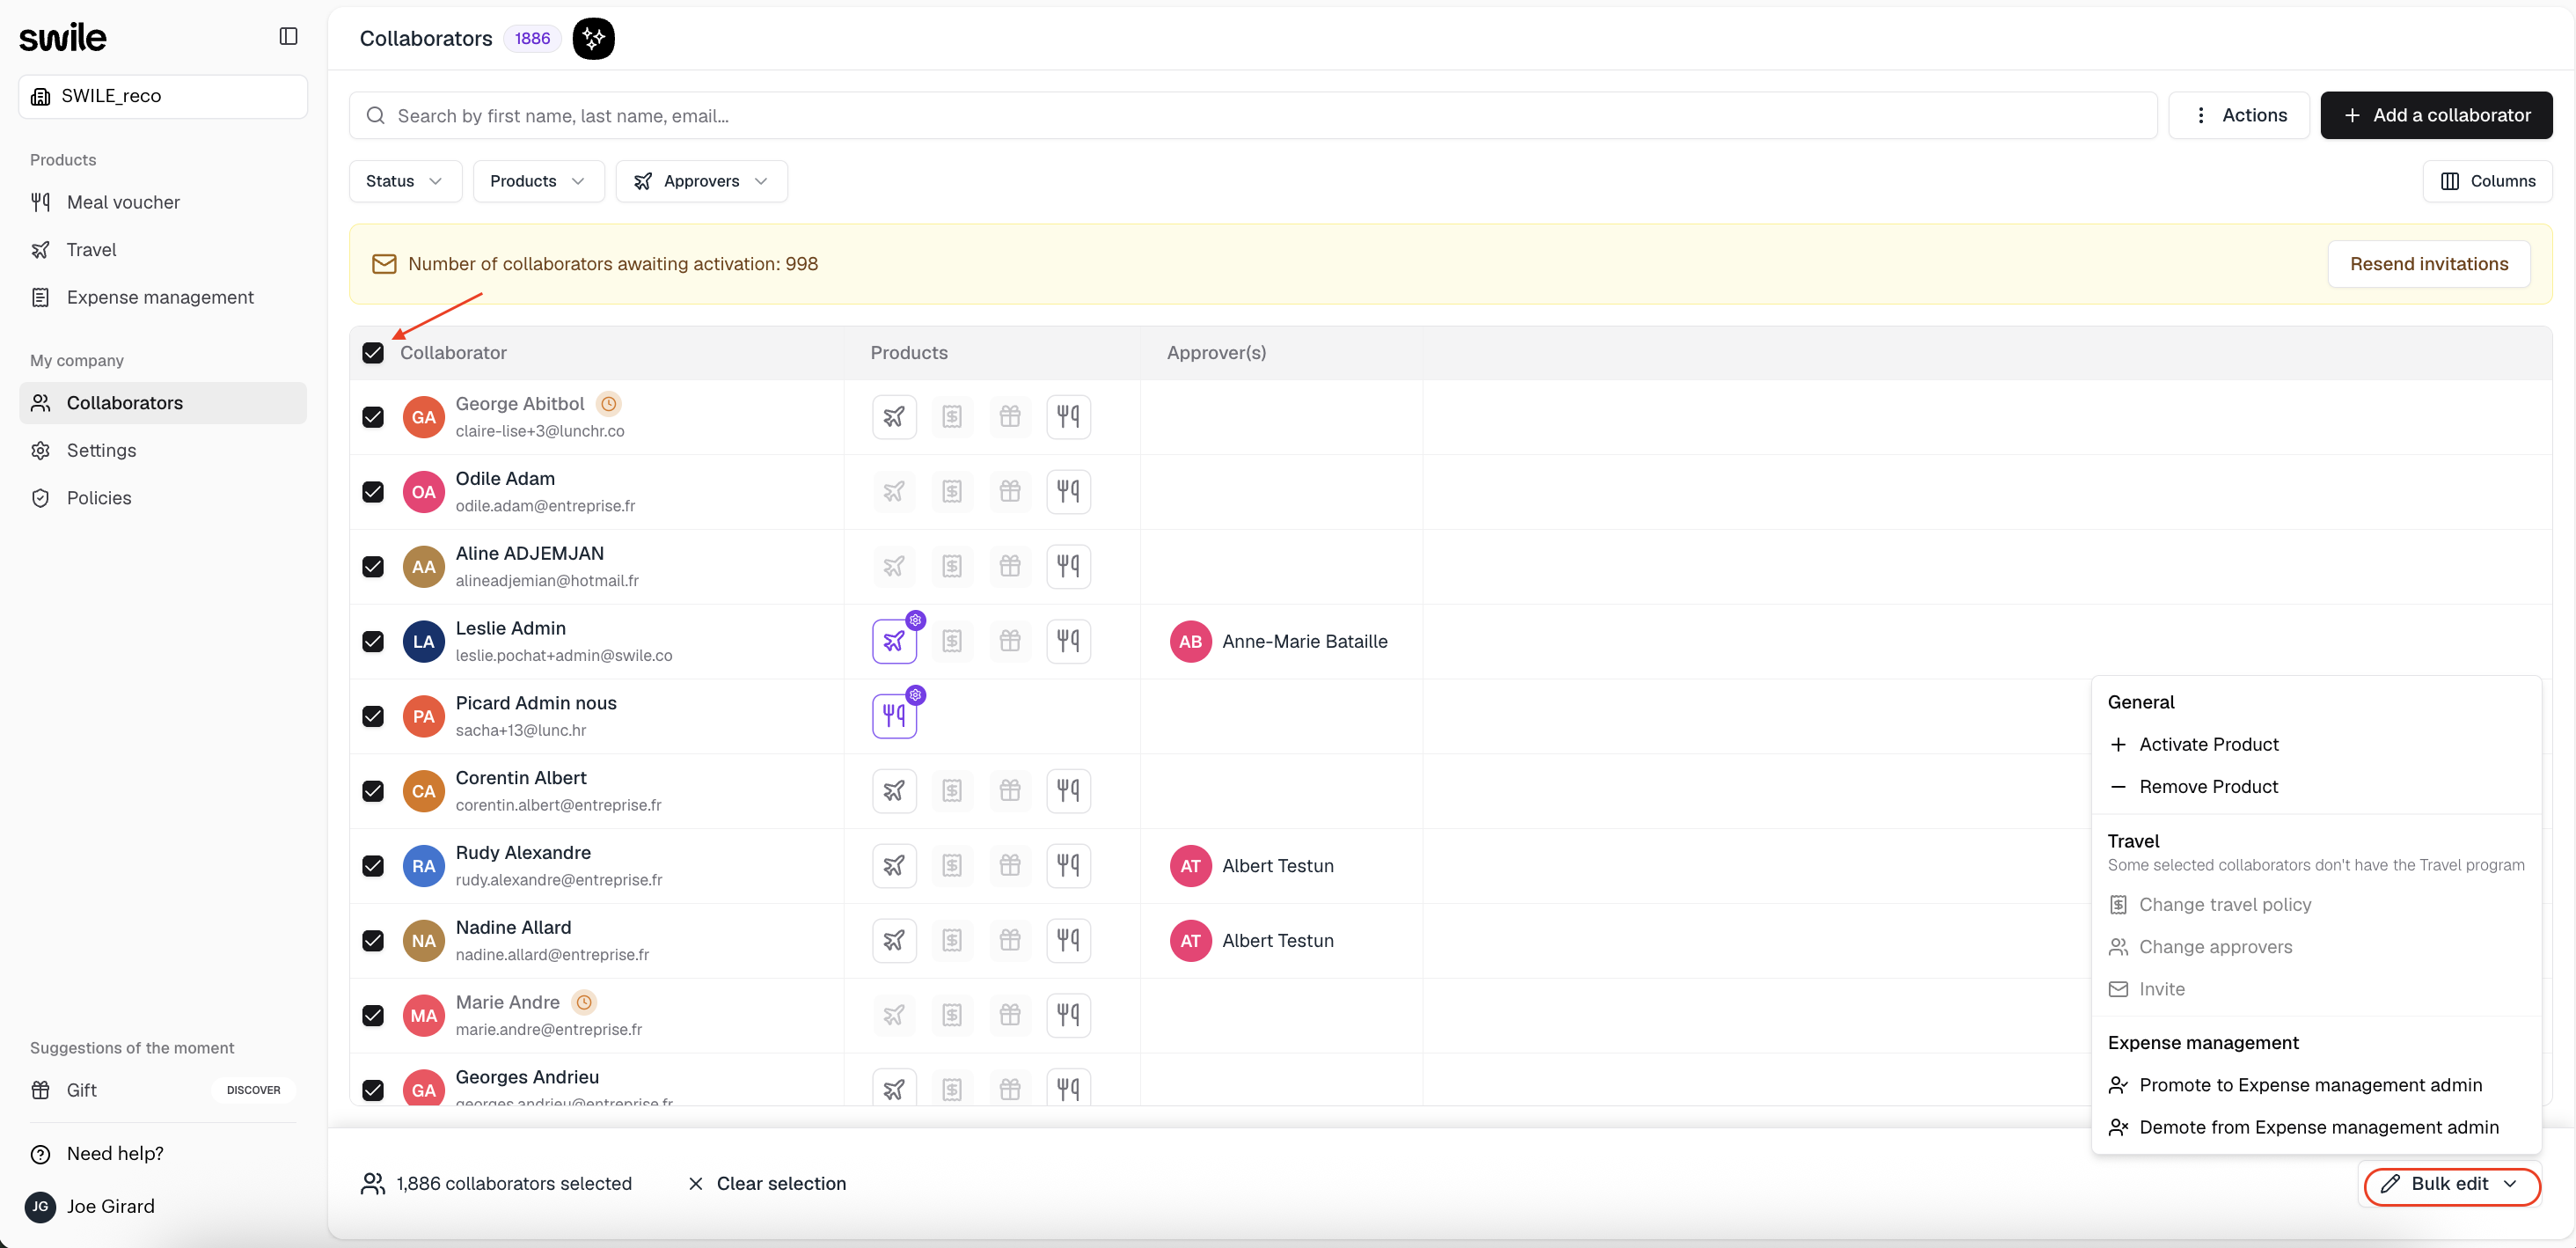2576x1248 pixels.
Task: Click the expense icon for George Abitbol
Action: [952, 416]
